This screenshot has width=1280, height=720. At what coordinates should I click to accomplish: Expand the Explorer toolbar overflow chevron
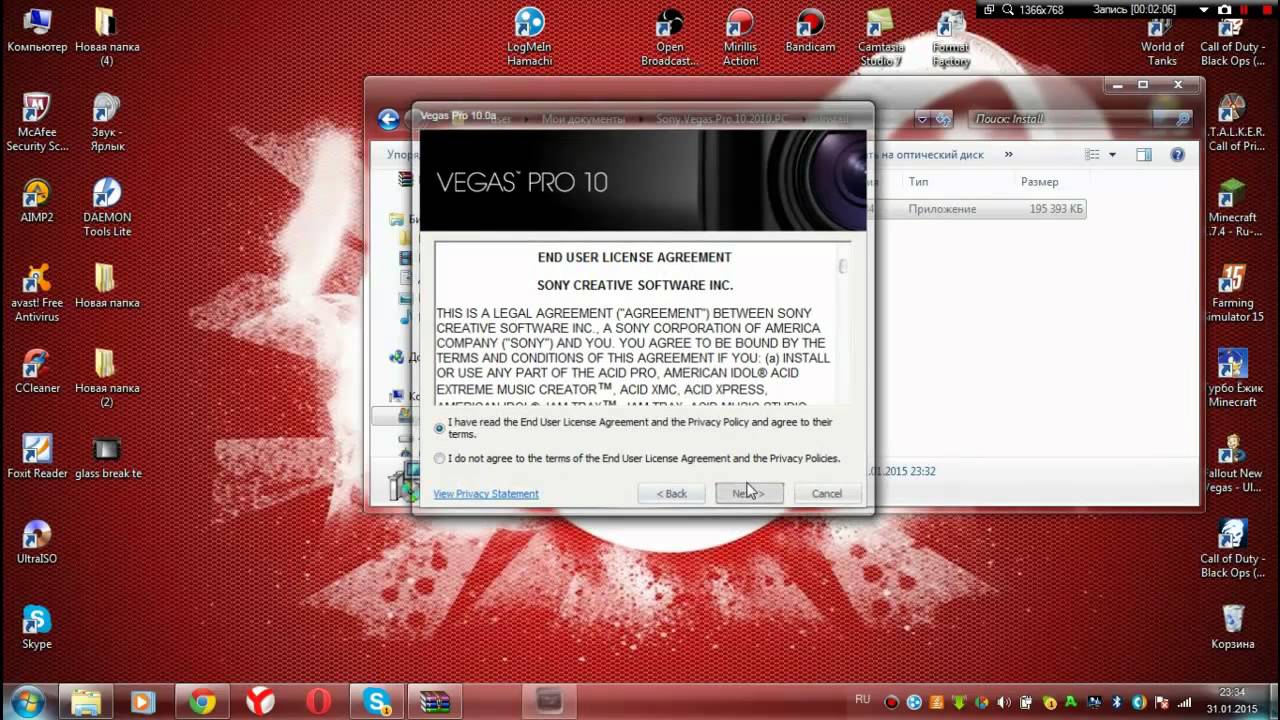pos(1008,154)
